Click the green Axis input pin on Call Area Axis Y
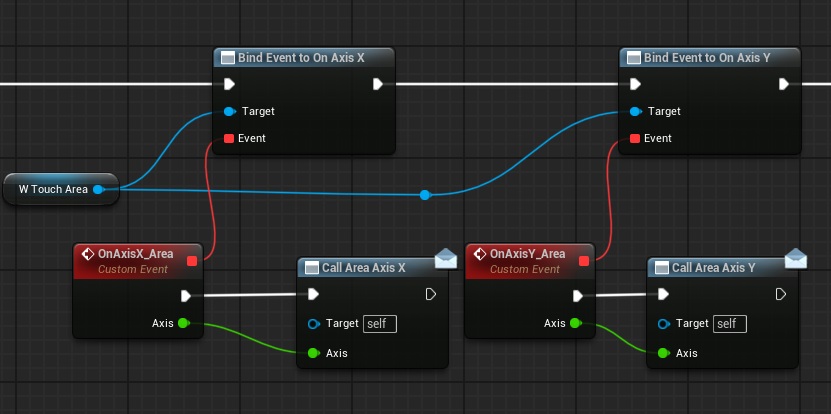Image resolution: width=831 pixels, height=414 pixels. click(663, 353)
